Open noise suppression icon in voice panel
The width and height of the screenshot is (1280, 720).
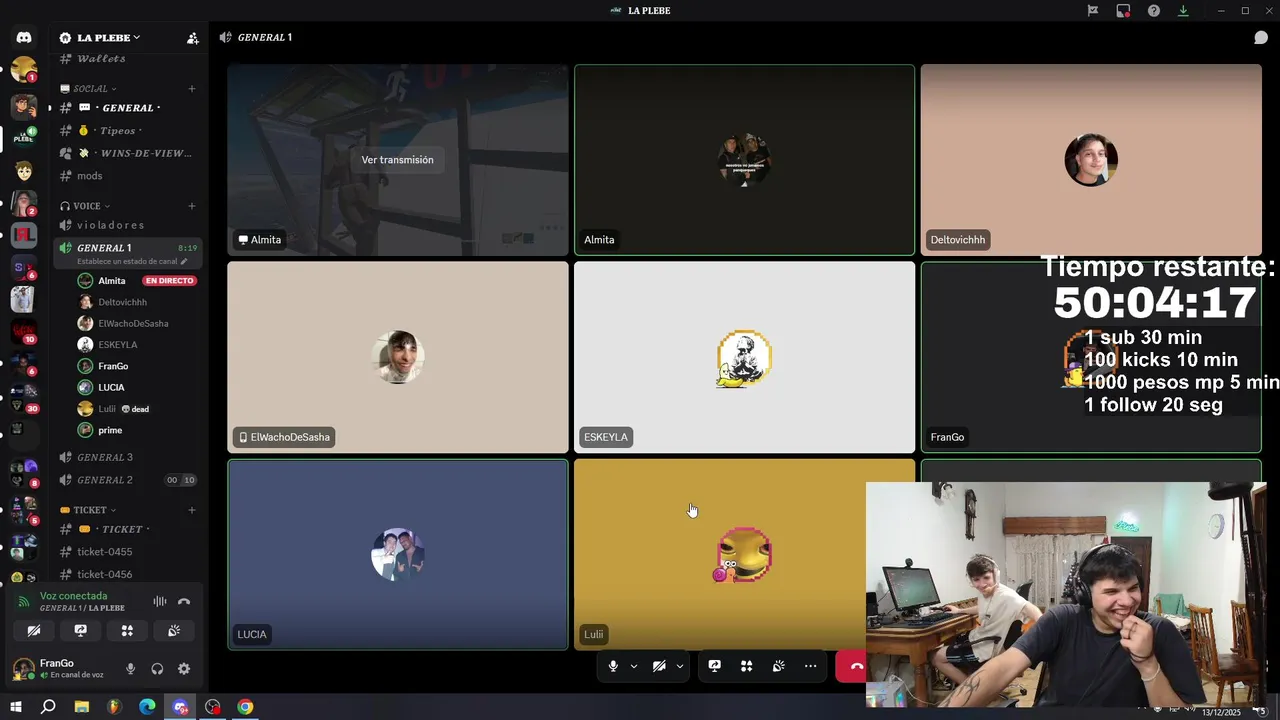click(x=160, y=601)
